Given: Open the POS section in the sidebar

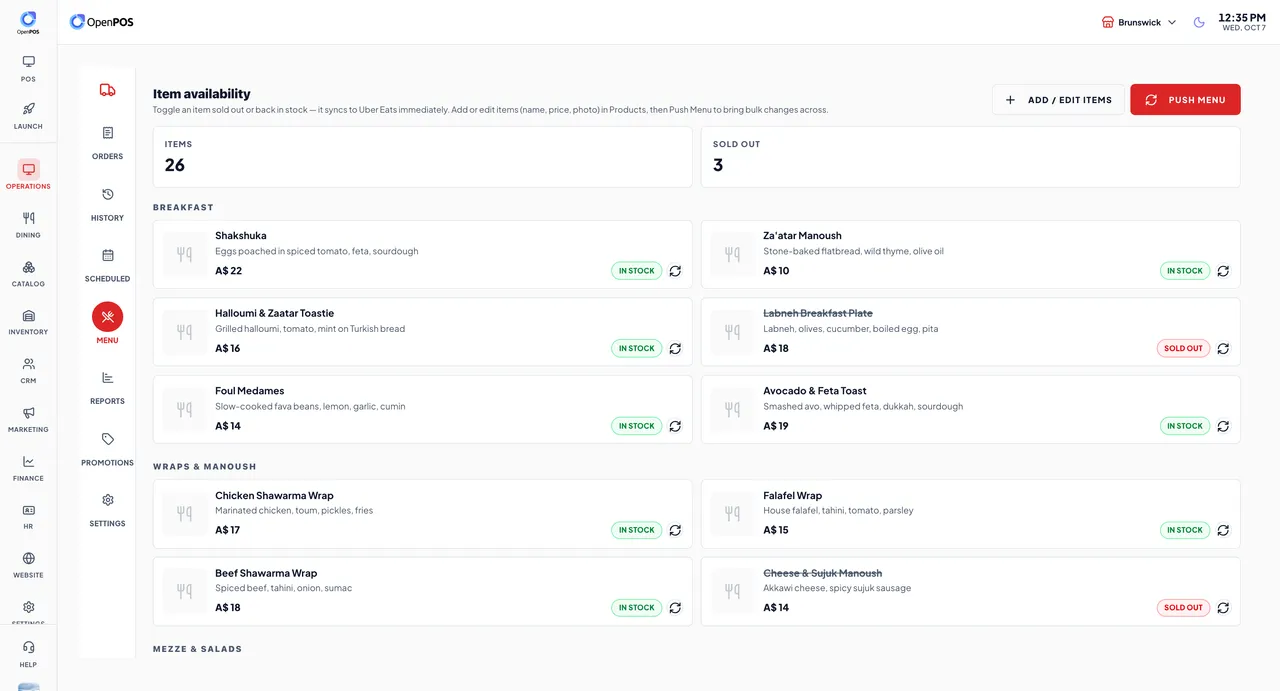Looking at the screenshot, I should [x=28, y=68].
